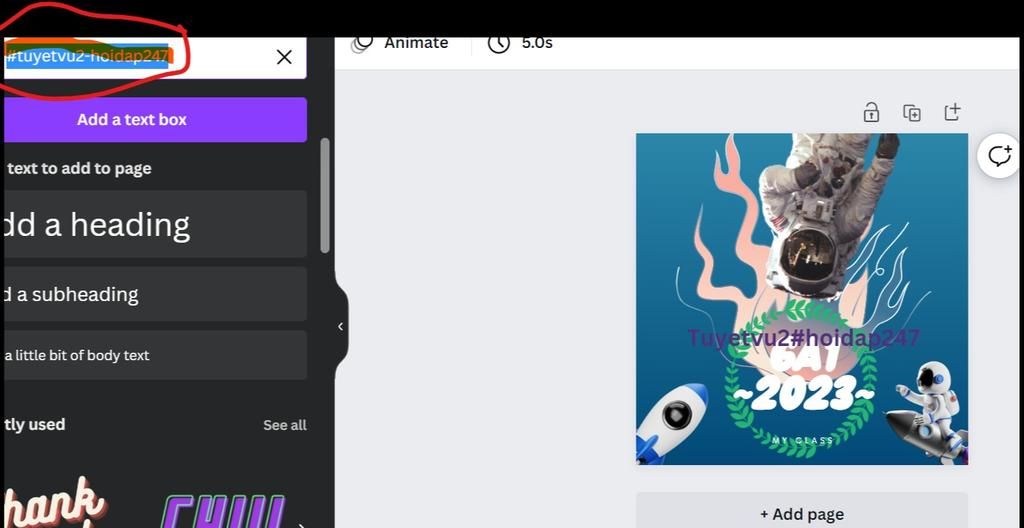This screenshot has height=528, width=1024.
Task: Insert a subheading text style
Action: [155, 294]
